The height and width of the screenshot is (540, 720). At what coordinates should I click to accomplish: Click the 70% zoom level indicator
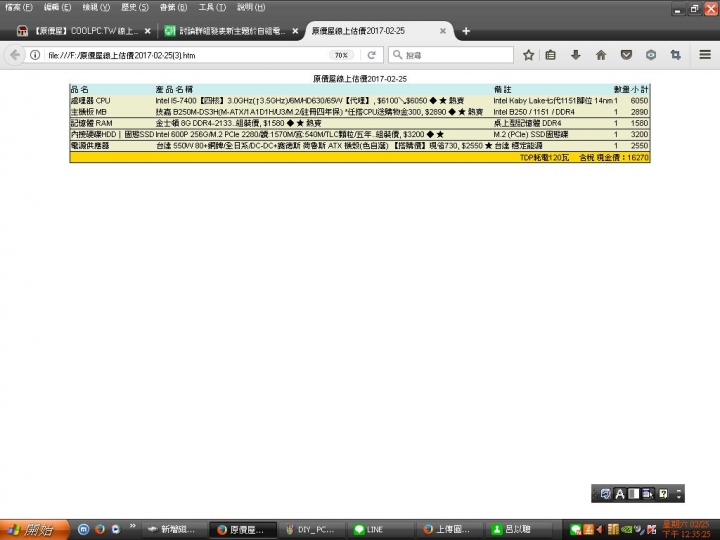[x=341, y=55]
